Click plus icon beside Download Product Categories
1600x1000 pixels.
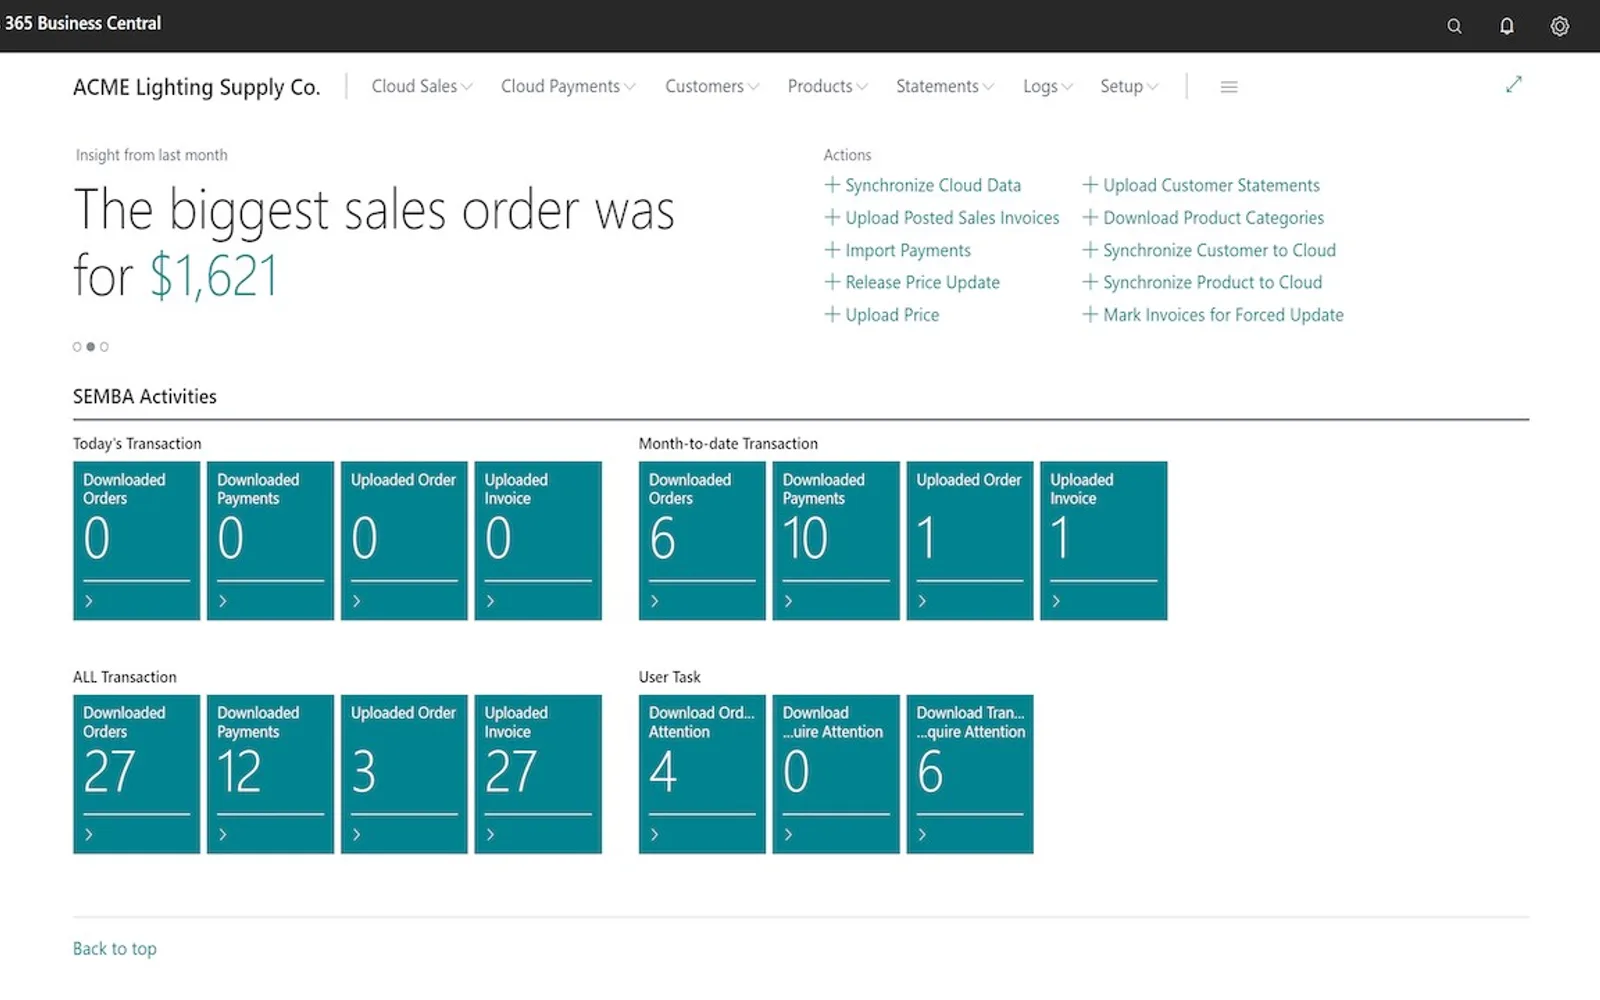pyautogui.click(x=1090, y=217)
